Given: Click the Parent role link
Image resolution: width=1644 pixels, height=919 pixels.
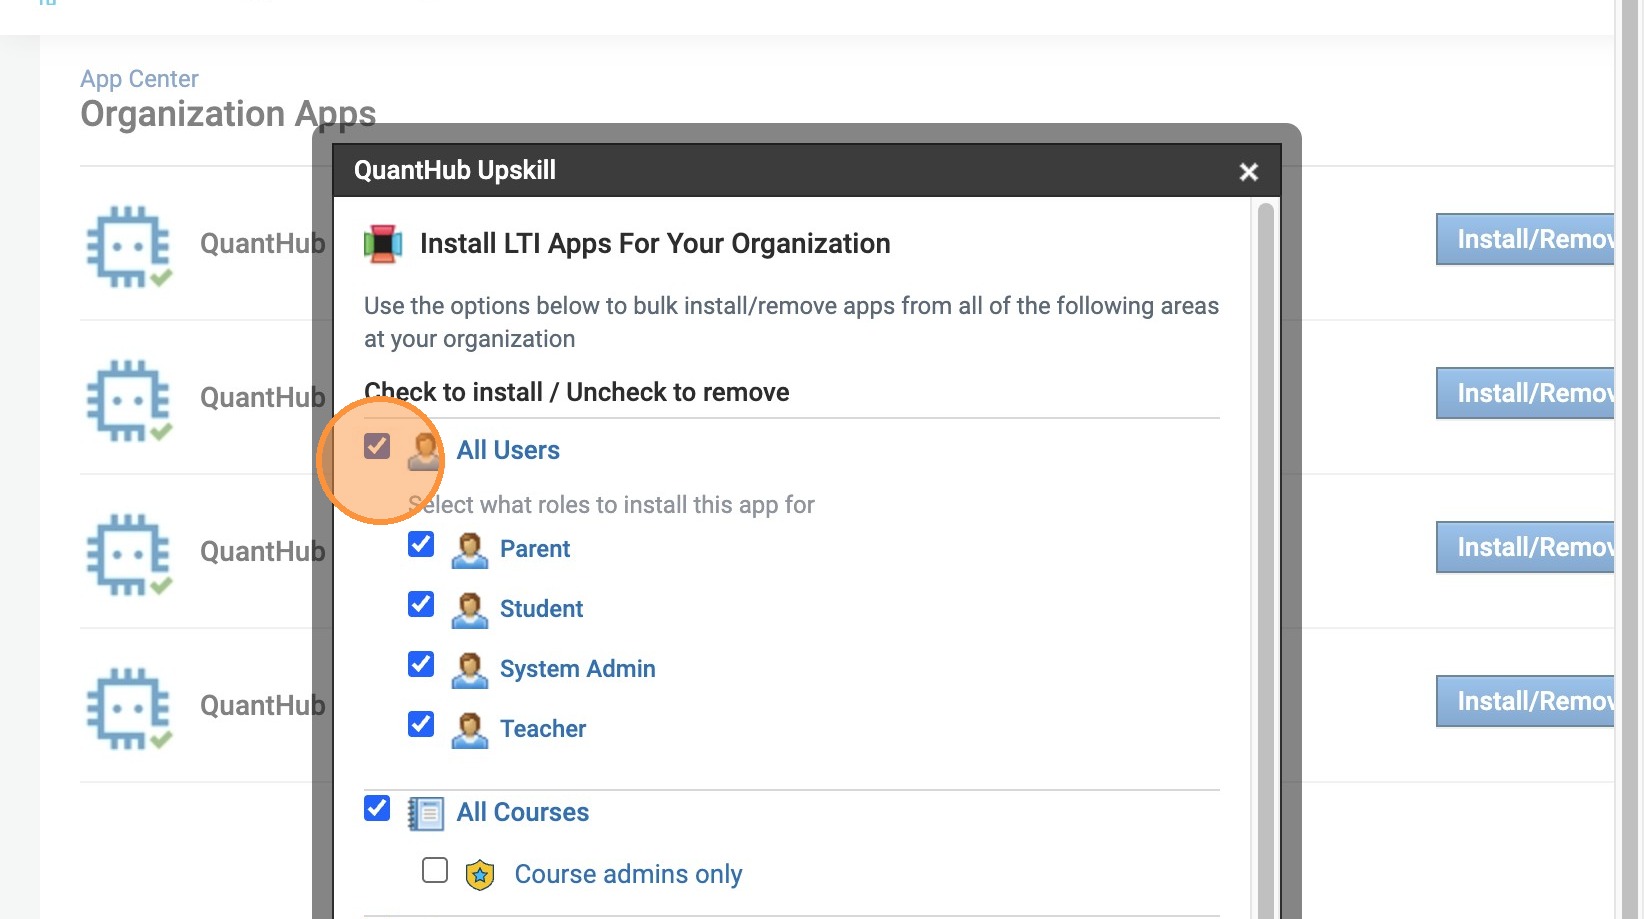Looking at the screenshot, I should (535, 549).
